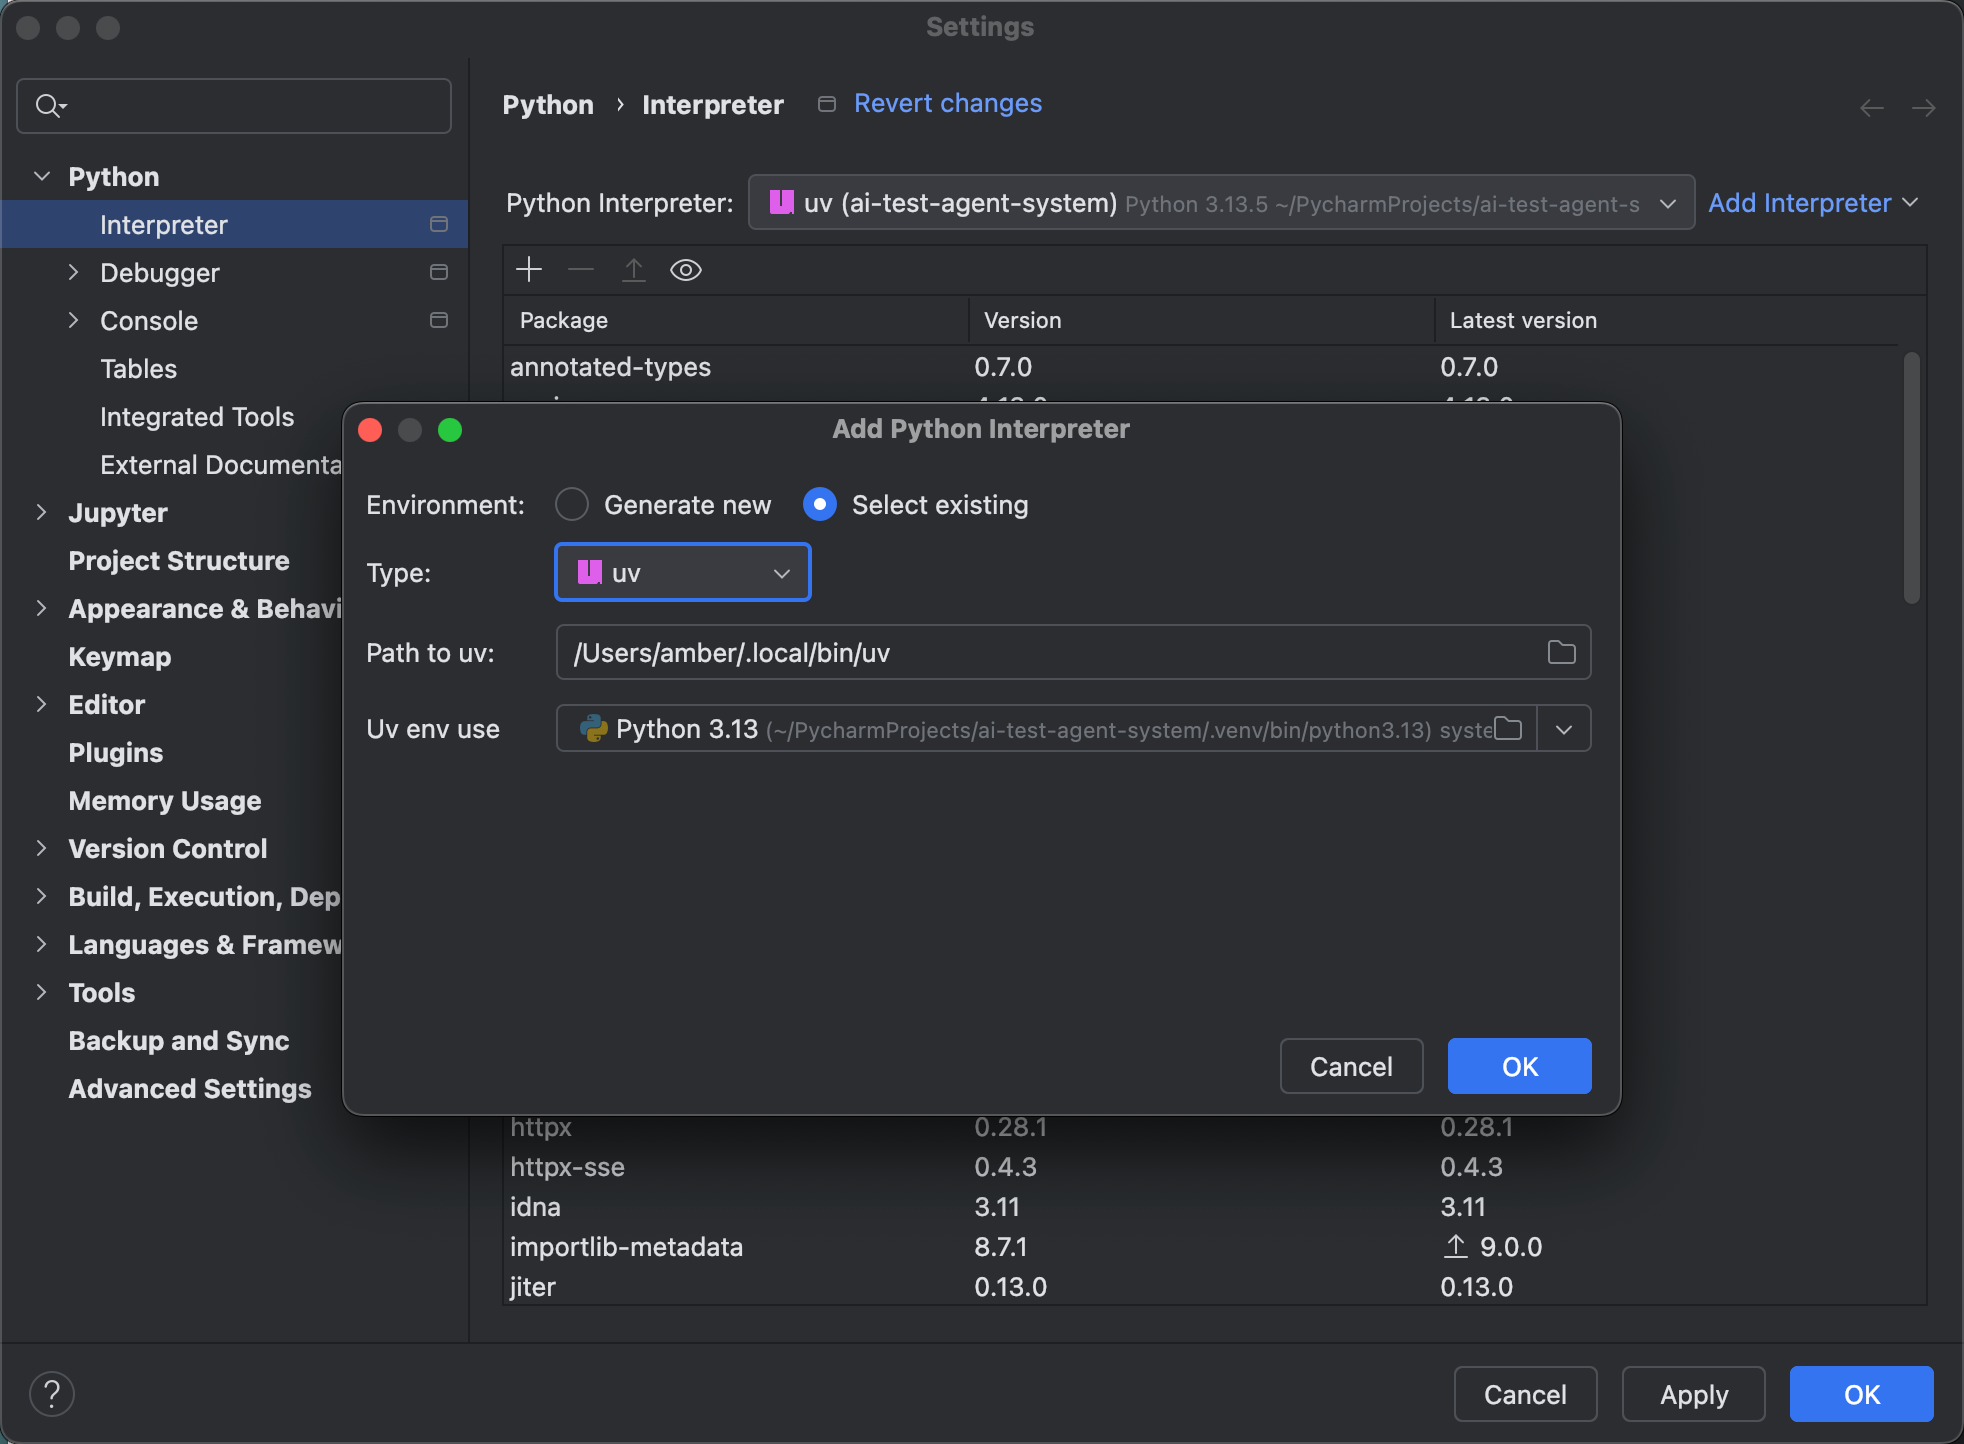This screenshot has width=1964, height=1444.
Task: Click the uninstall package minus icon
Action: point(581,269)
